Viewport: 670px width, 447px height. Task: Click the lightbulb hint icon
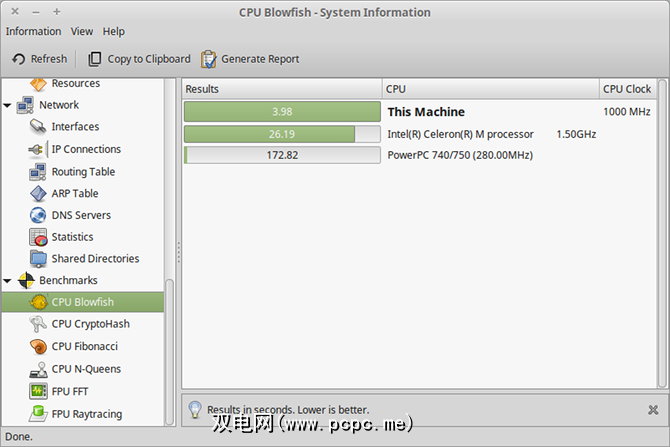[x=195, y=409]
